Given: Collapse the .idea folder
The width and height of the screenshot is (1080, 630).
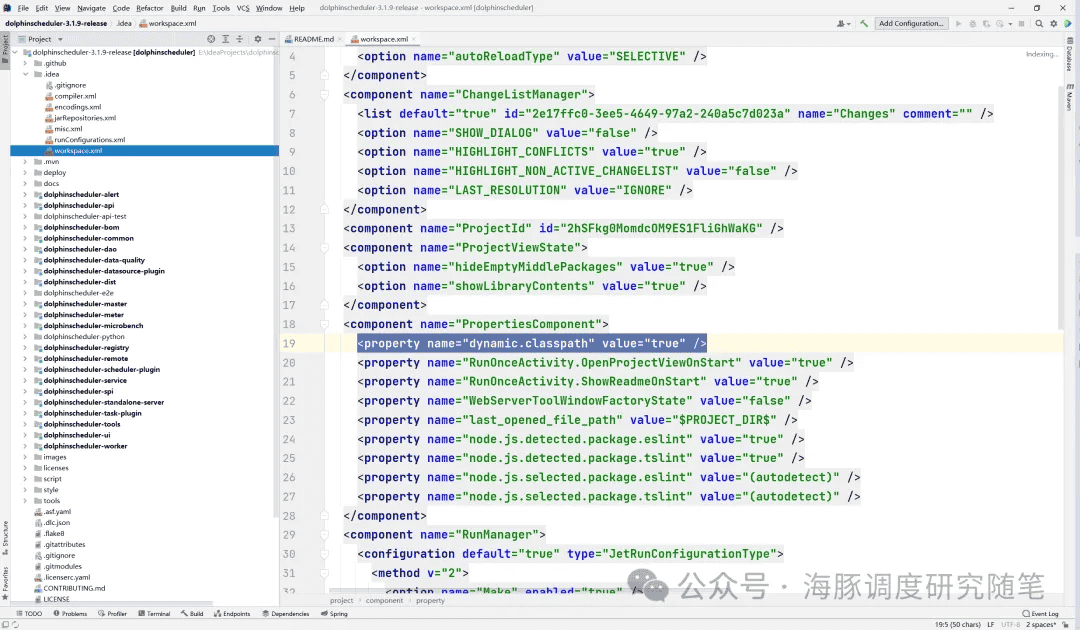Looking at the screenshot, I should click(25, 74).
